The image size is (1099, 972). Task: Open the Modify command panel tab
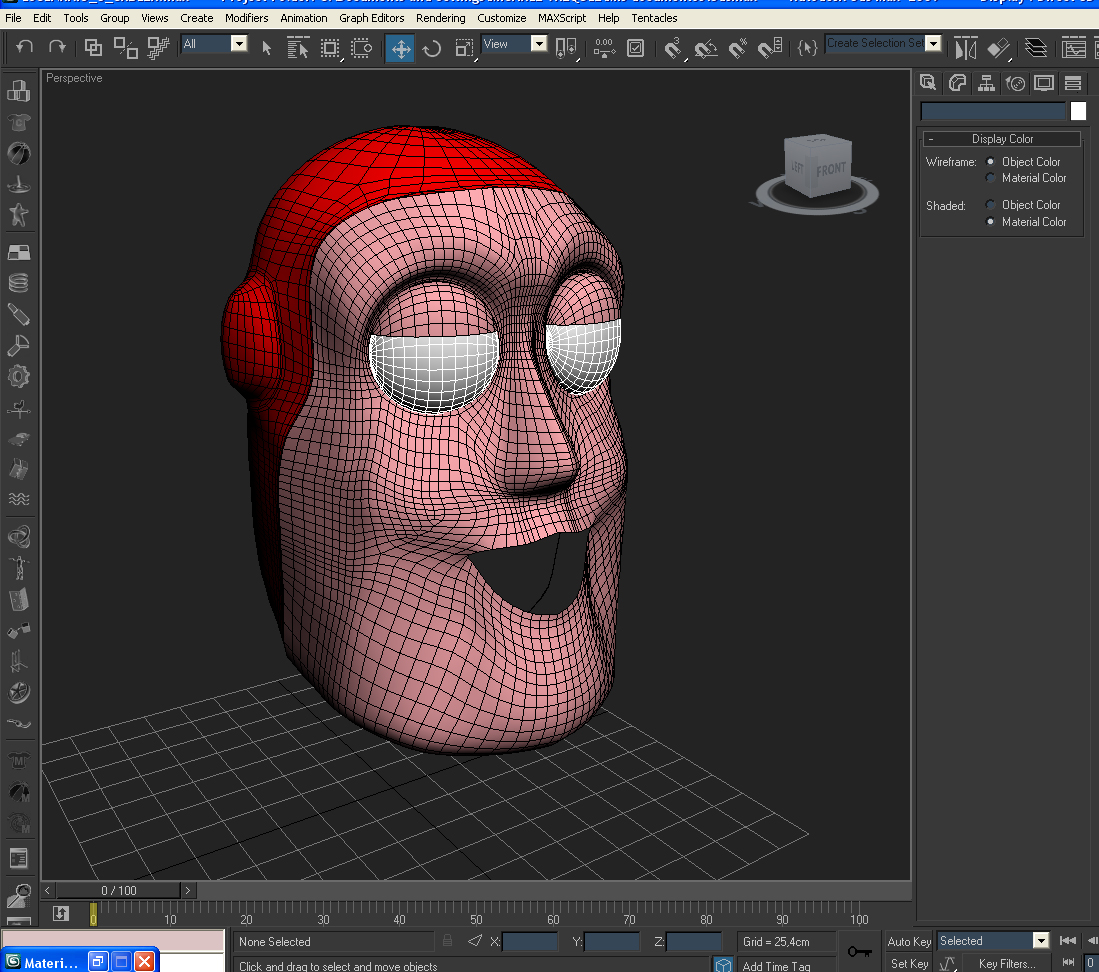[x=957, y=83]
